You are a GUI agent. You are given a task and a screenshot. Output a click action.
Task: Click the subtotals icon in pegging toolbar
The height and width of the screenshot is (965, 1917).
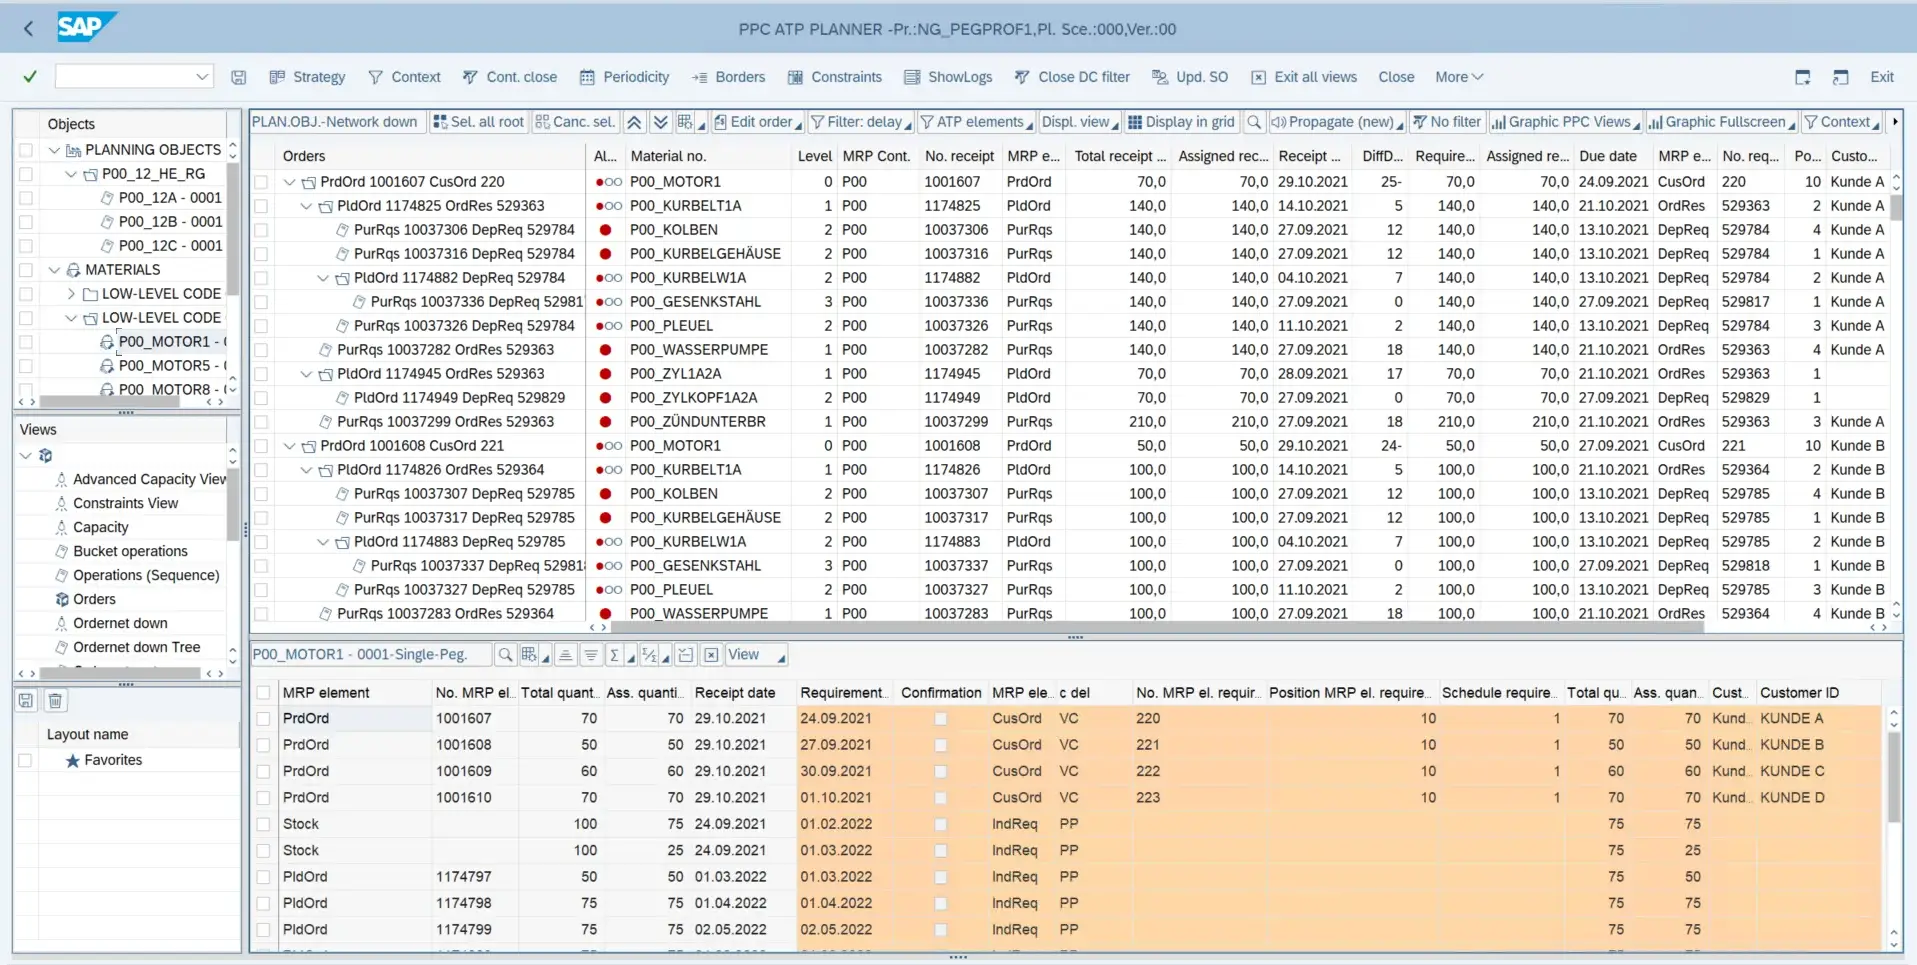click(649, 655)
